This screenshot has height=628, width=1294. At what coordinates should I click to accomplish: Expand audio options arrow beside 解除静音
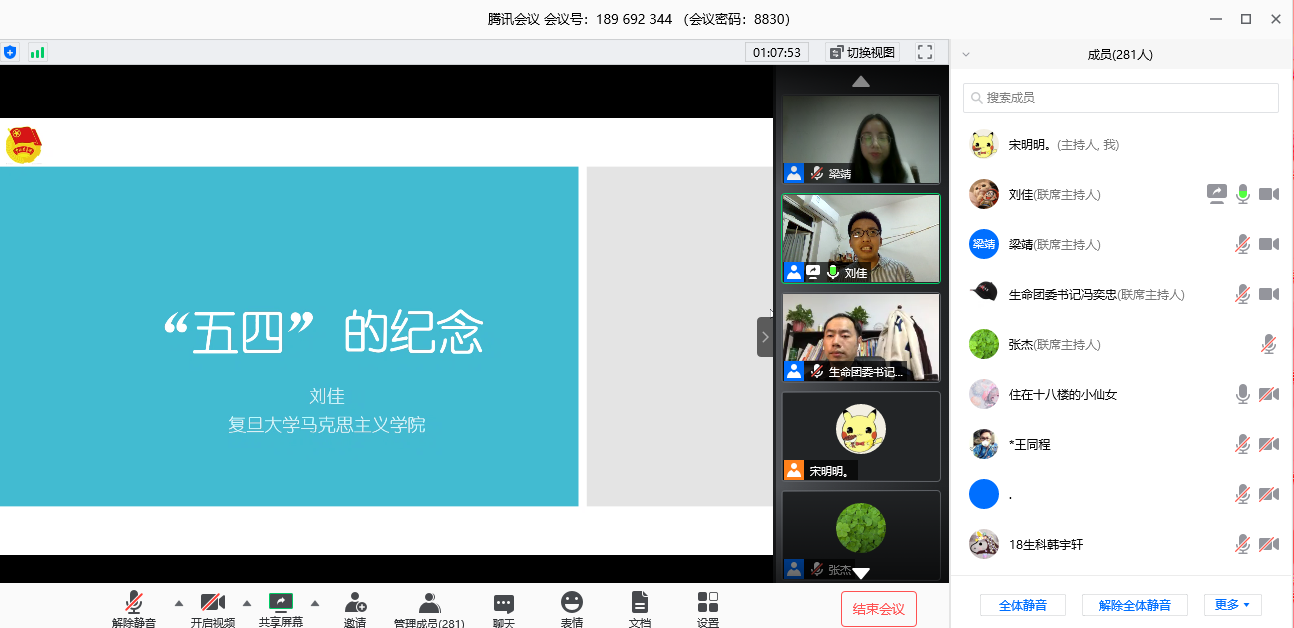point(179,603)
